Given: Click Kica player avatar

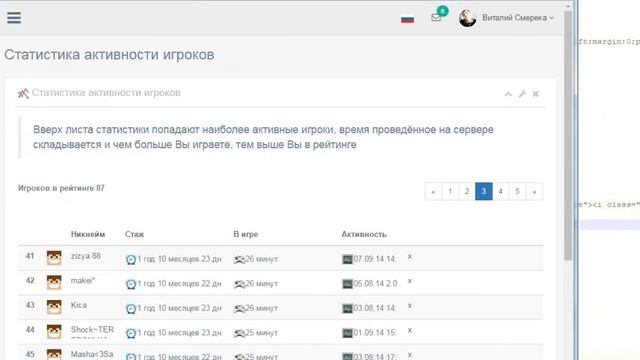Looking at the screenshot, I should [54, 307].
